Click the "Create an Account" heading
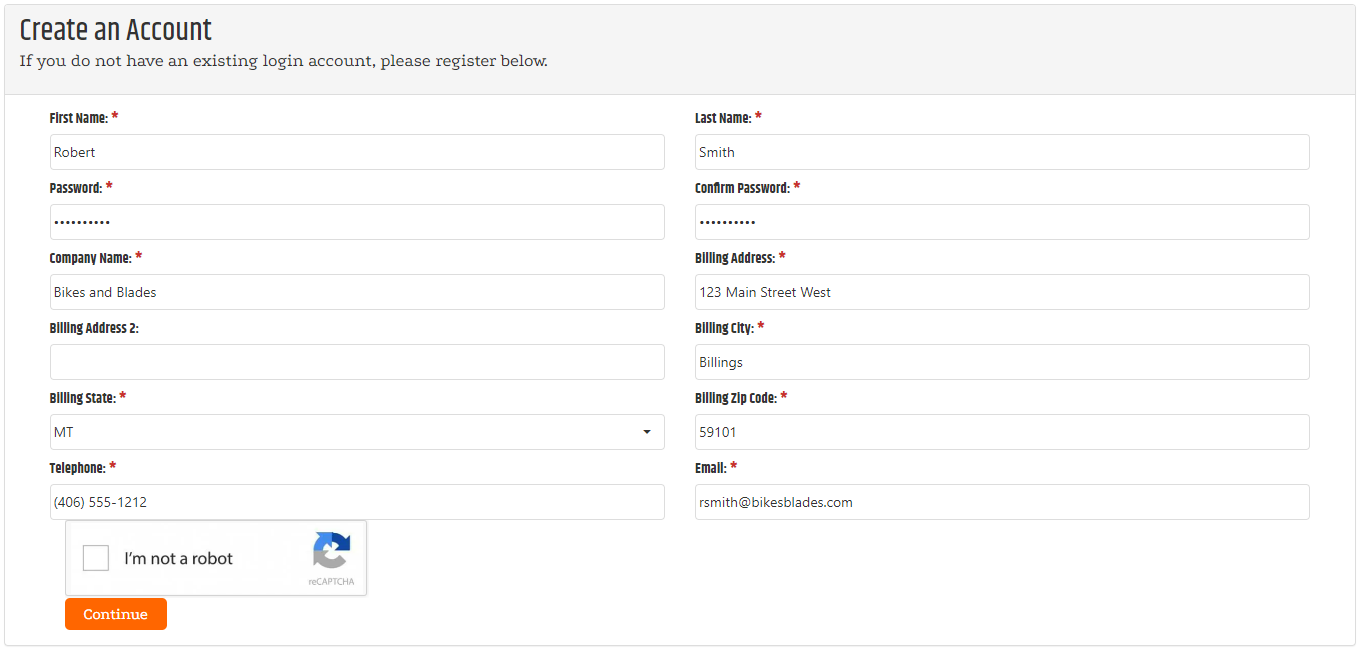 tap(116, 30)
